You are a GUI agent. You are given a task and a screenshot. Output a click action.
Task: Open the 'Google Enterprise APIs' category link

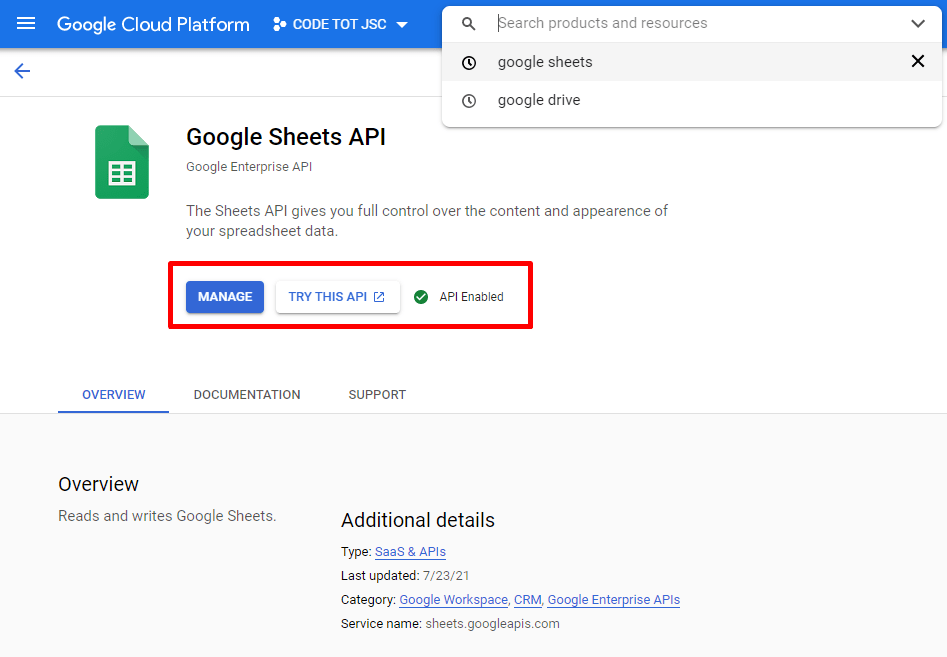pos(614,600)
